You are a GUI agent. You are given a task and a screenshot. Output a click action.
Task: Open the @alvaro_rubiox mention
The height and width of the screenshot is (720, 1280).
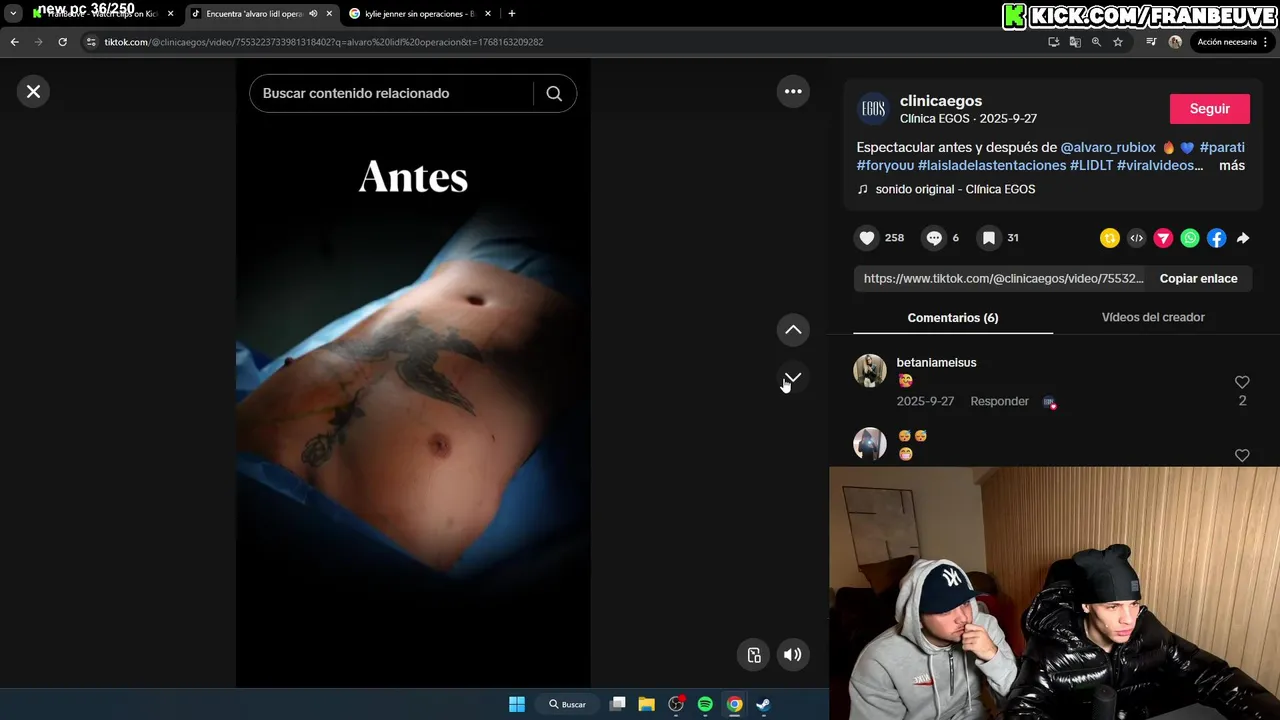[x=1108, y=147]
